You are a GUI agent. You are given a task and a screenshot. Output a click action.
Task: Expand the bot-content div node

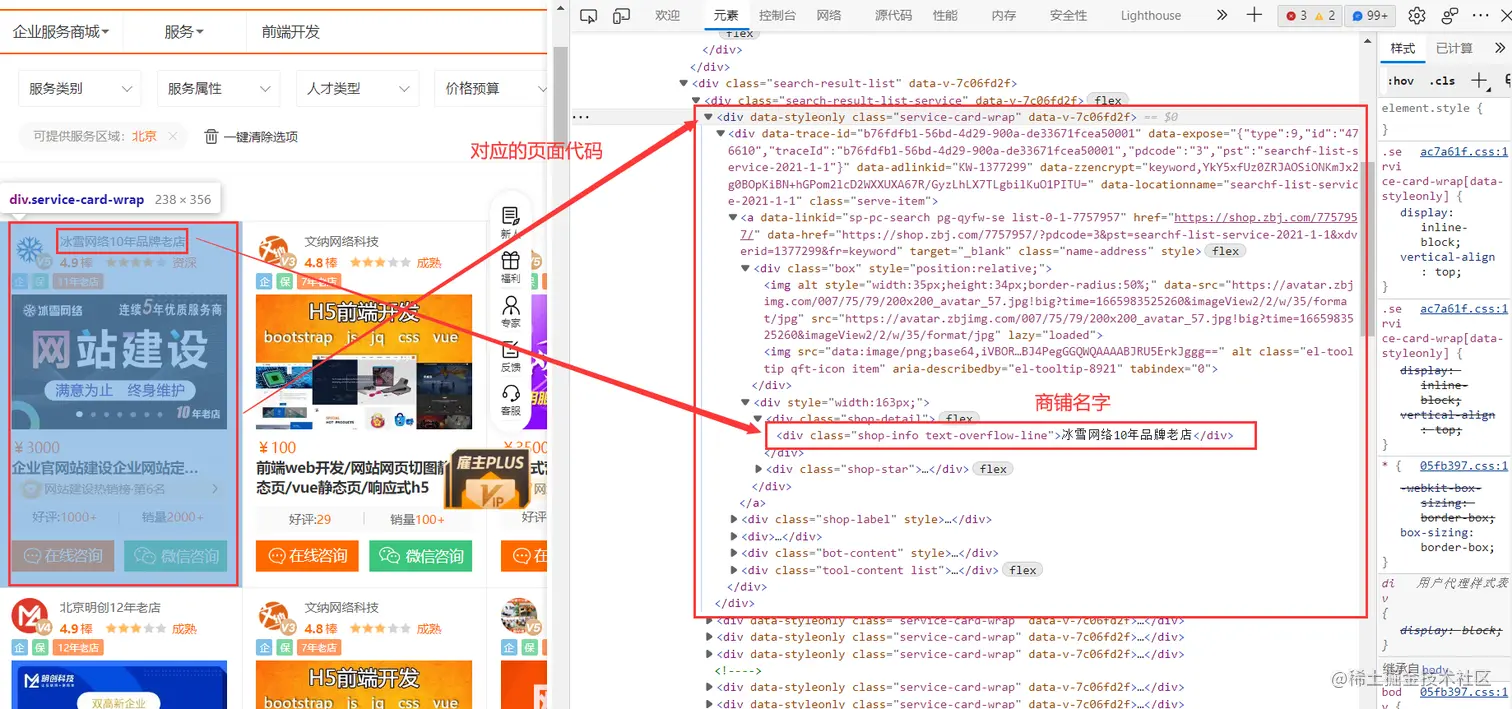tap(734, 553)
